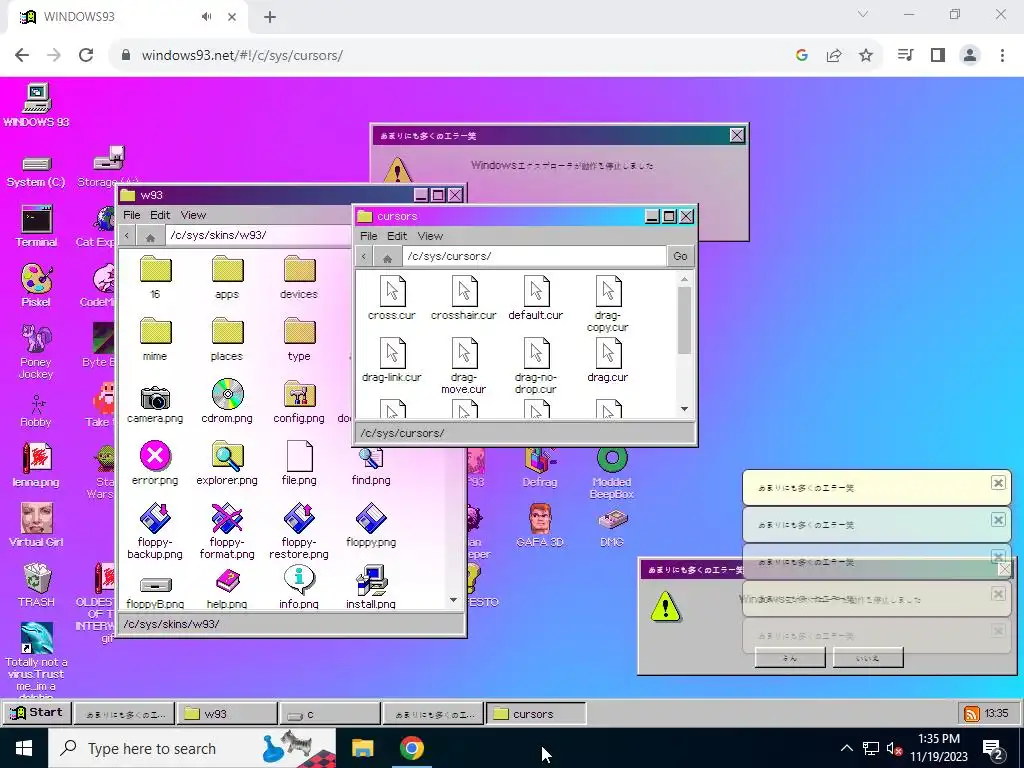Screen dimensions: 1024x768
Task: Select cdrom.png in w93 window
Action: [x=227, y=401]
